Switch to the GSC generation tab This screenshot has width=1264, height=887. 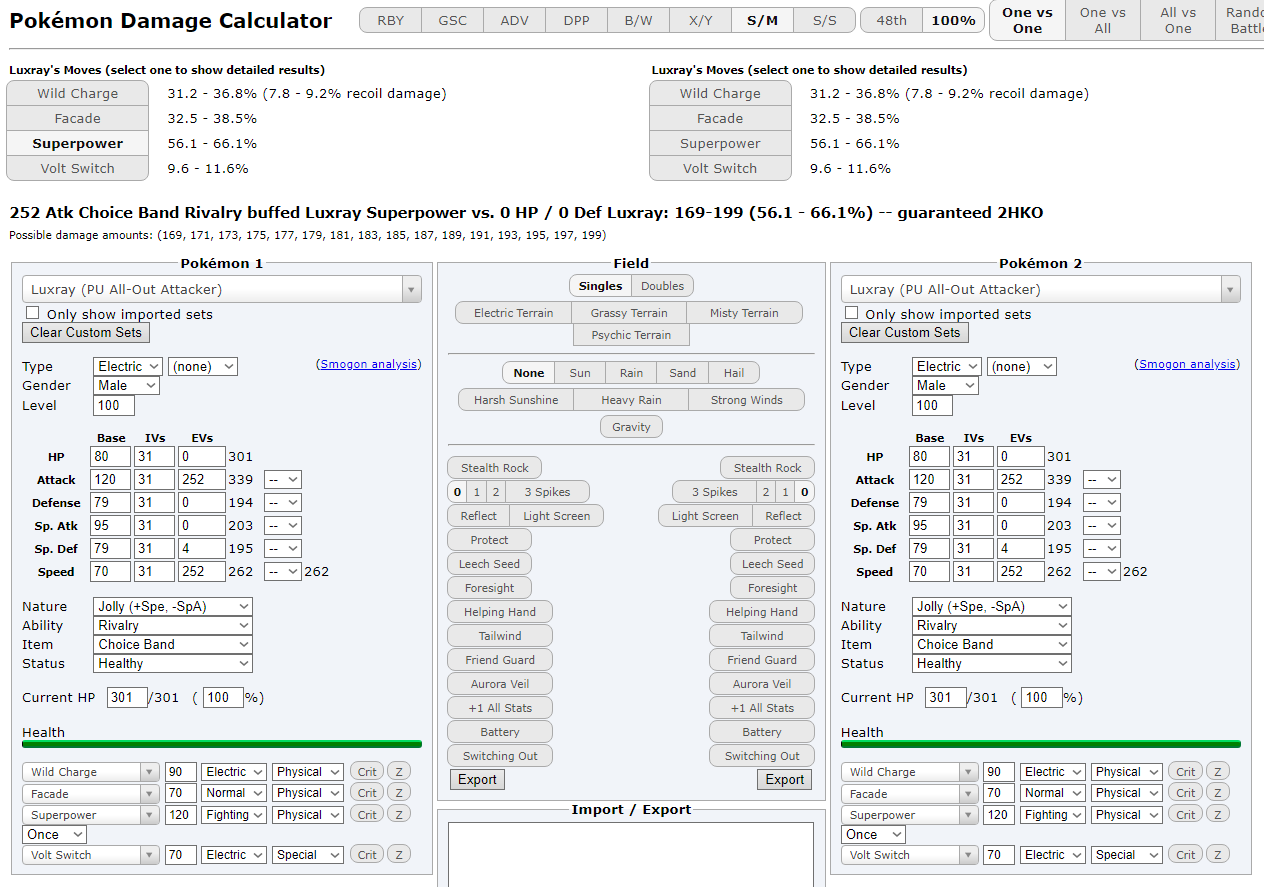(x=453, y=20)
